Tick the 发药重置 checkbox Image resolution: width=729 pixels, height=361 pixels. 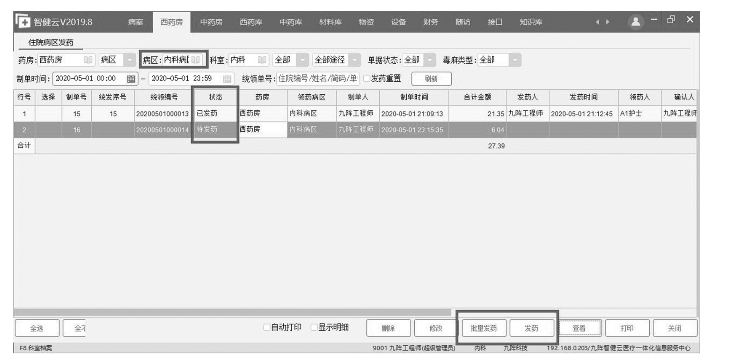point(366,79)
